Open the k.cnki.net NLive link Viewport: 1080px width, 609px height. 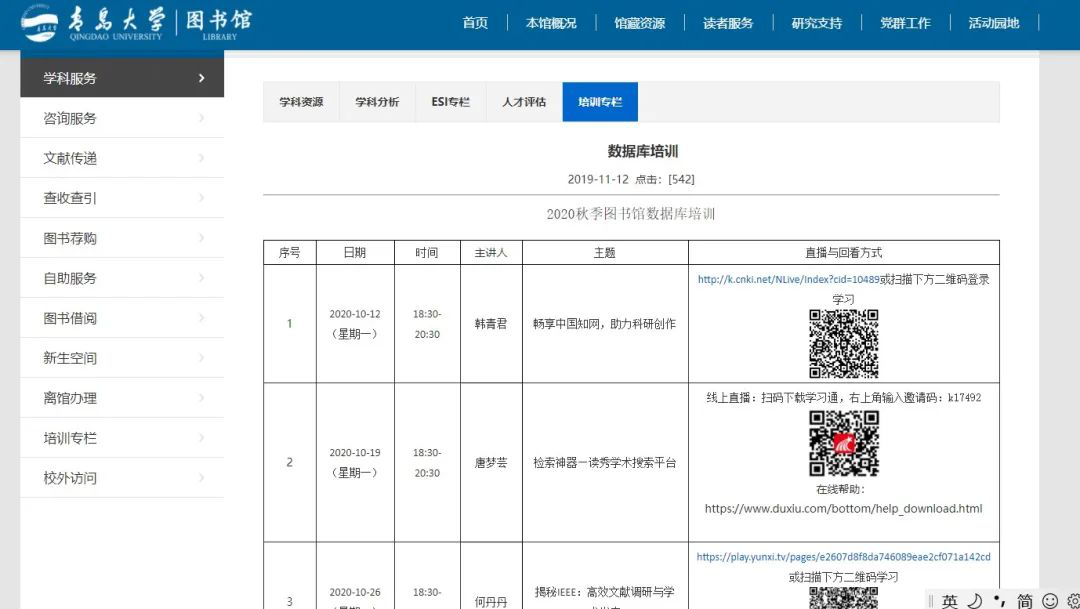point(788,279)
